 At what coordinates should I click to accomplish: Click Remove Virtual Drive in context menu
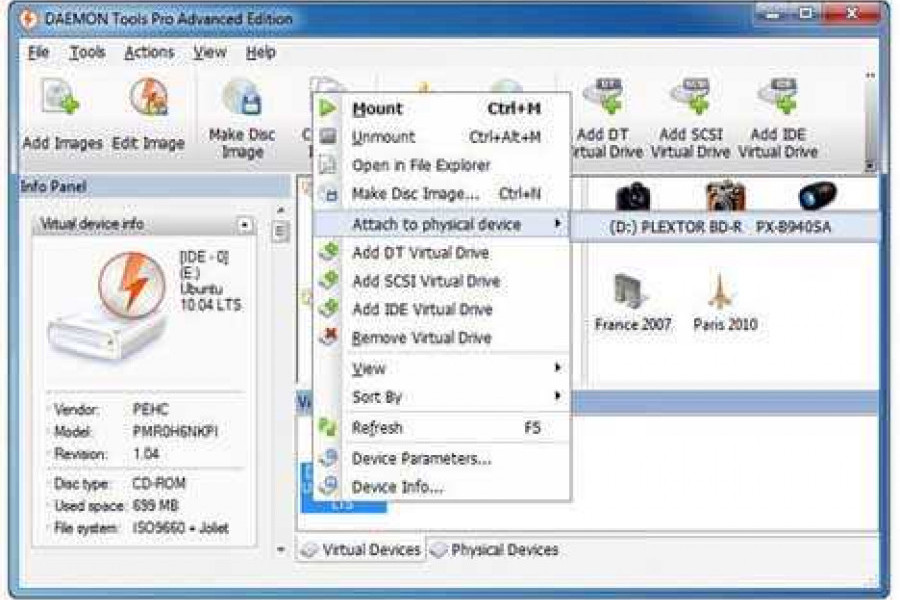point(421,338)
